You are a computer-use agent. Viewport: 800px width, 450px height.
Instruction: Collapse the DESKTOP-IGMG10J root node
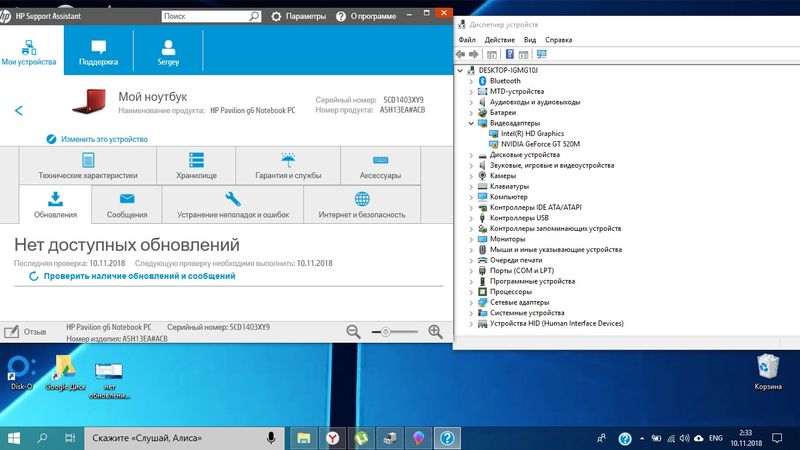coord(460,70)
